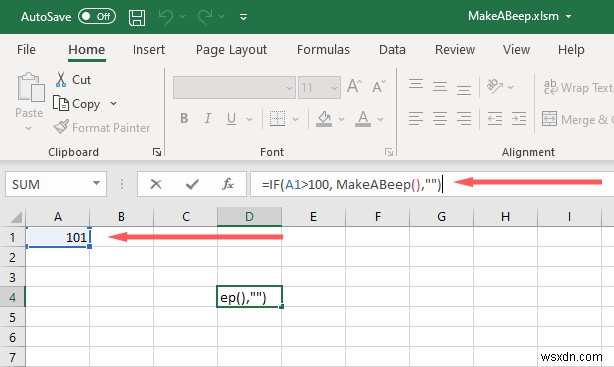Viewport: 614px width, 367px height.
Task: Open the Undo history dropdown
Action: point(182,16)
